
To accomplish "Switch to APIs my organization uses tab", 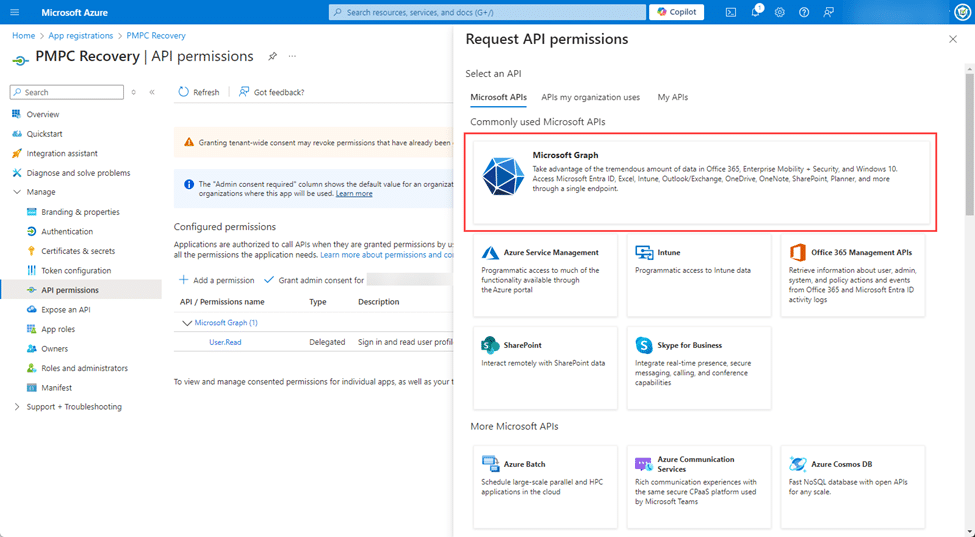I will (x=590, y=97).
